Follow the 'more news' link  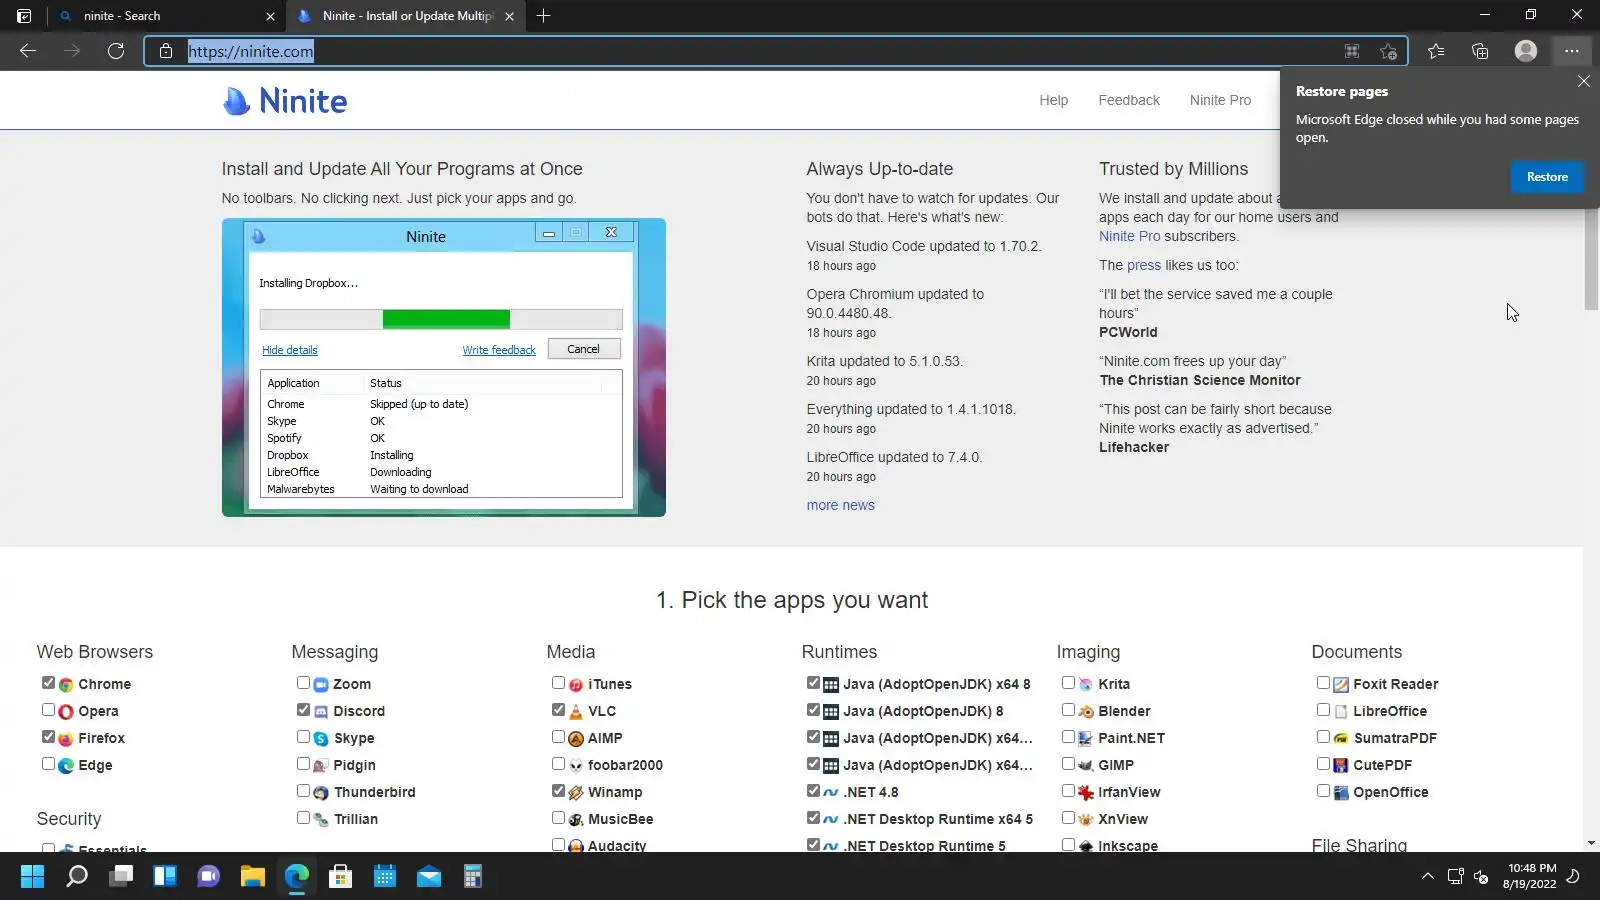(x=841, y=505)
